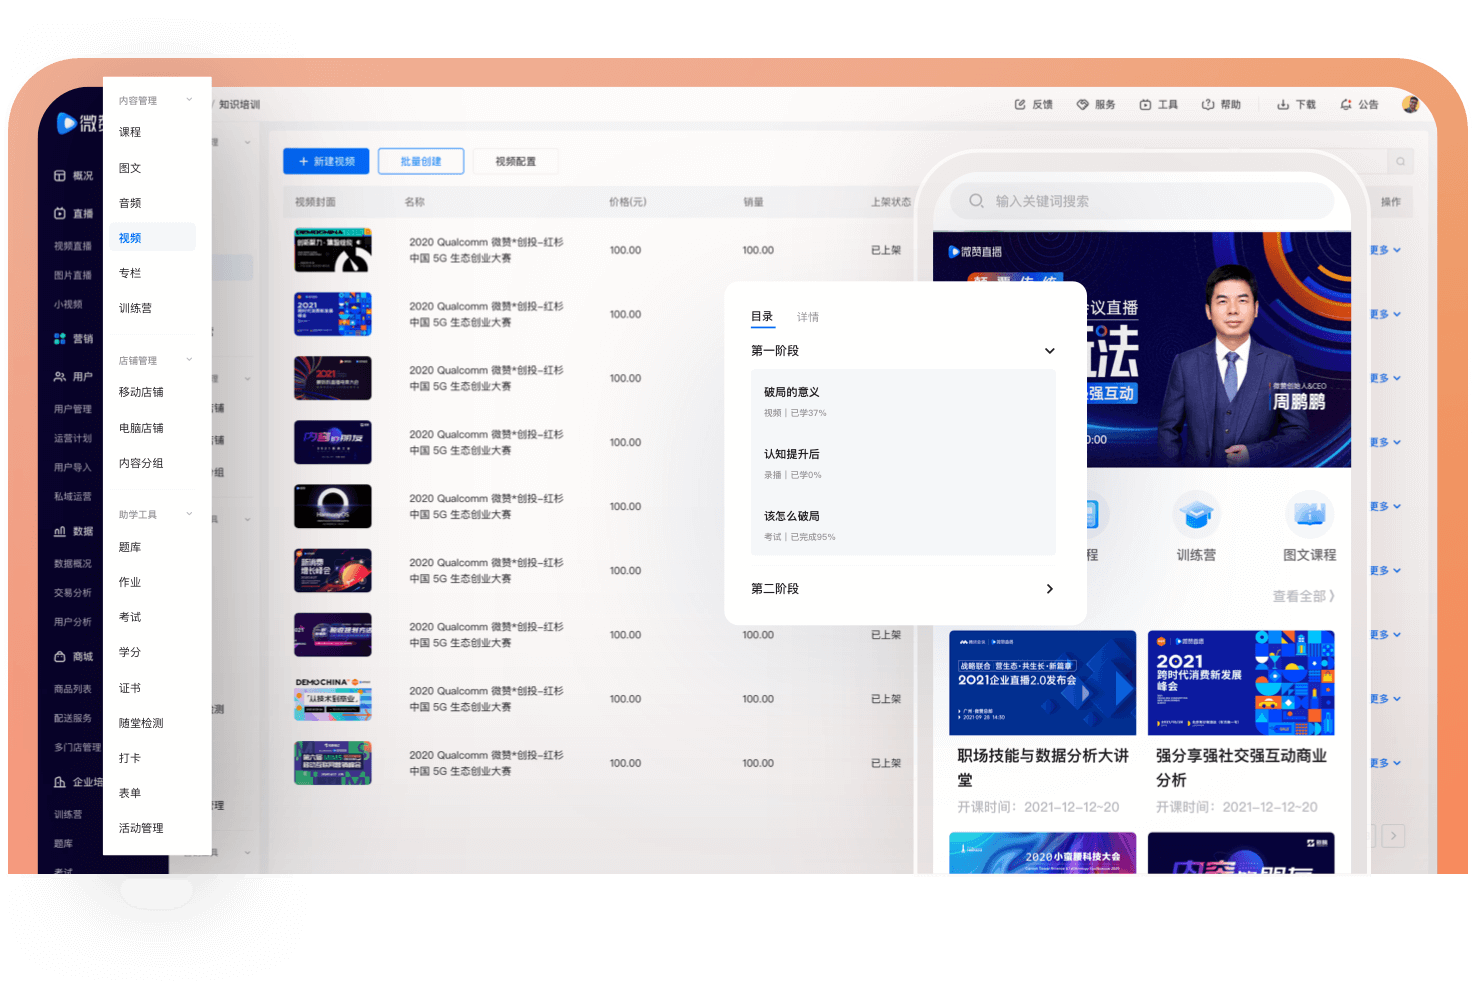Open the 服务 service icon
Viewport: 1472px width, 984px height.
coord(1082,105)
